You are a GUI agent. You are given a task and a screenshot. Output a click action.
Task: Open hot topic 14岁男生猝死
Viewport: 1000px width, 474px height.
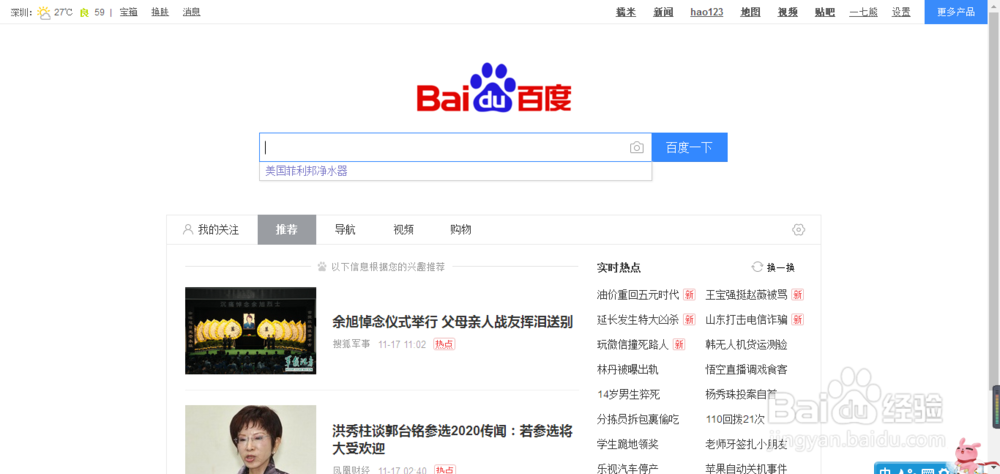click(628, 394)
